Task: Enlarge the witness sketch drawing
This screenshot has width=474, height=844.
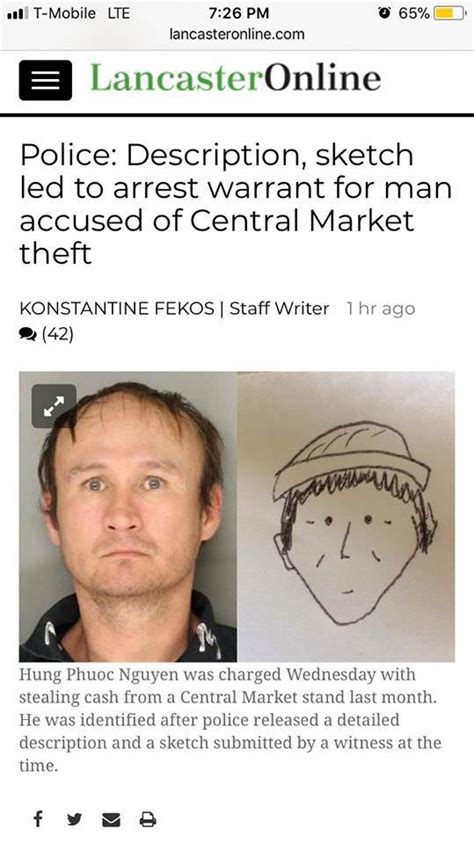Action: point(346,517)
